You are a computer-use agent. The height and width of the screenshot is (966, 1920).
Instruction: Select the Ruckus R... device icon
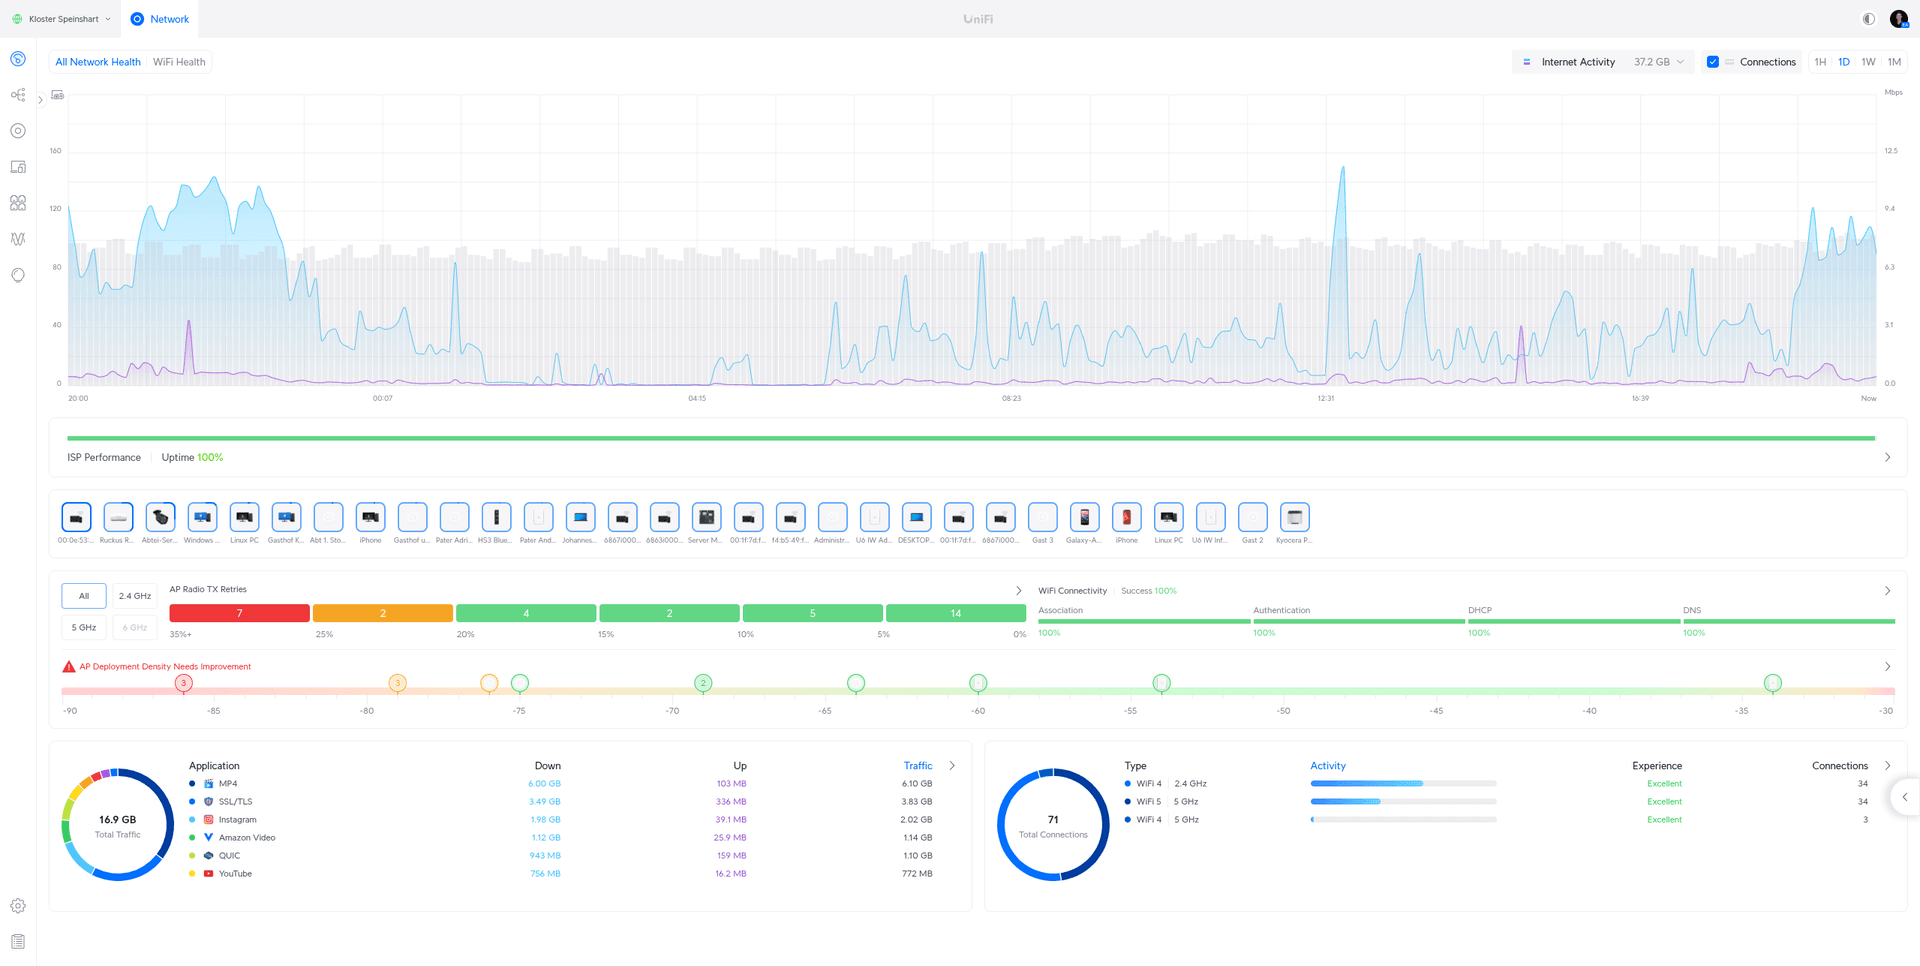click(118, 517)
